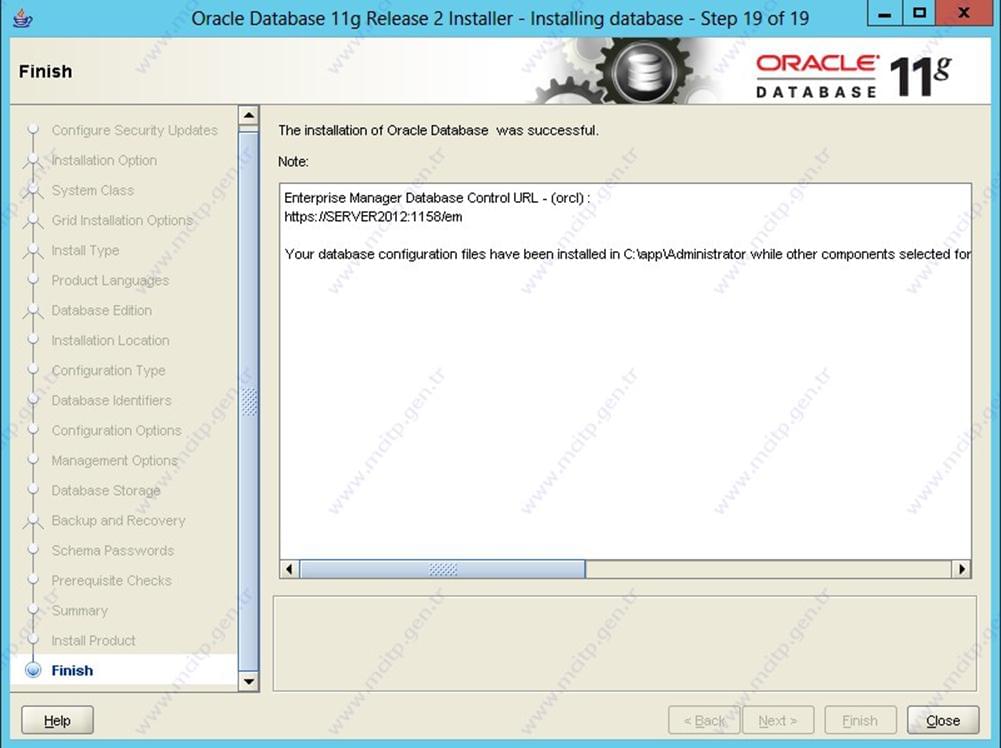
Task: Click the 'Your database configuration files' line
Action: (x=628, y=254)
